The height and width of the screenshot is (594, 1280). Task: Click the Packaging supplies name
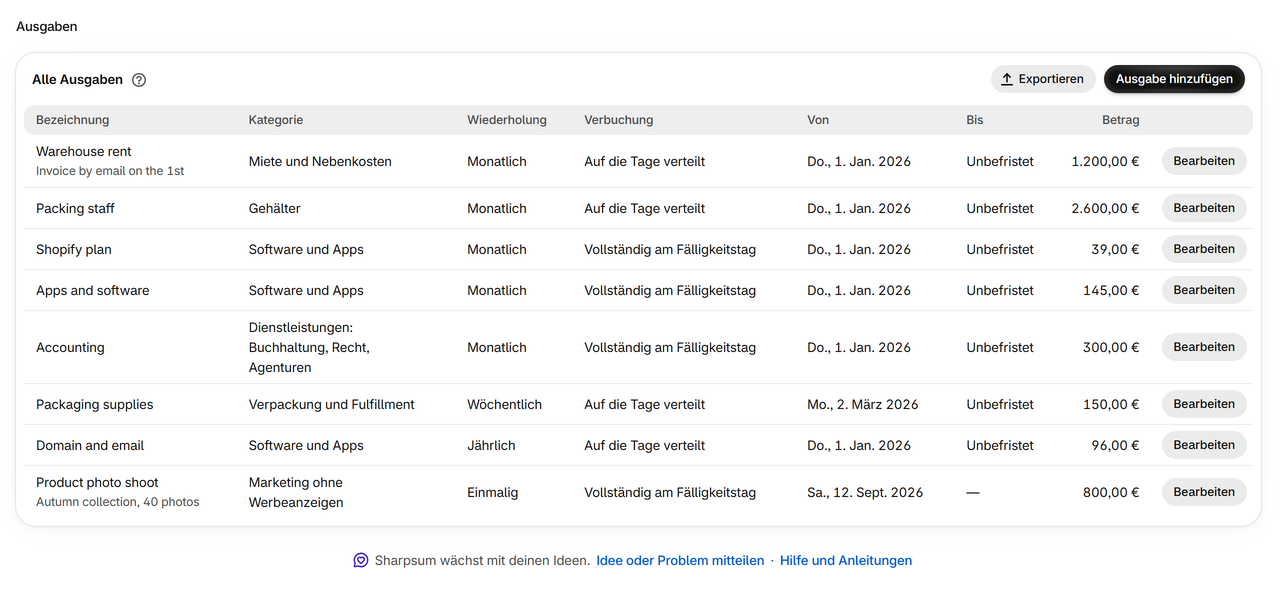pyautogui.click(x=95, y=405)
